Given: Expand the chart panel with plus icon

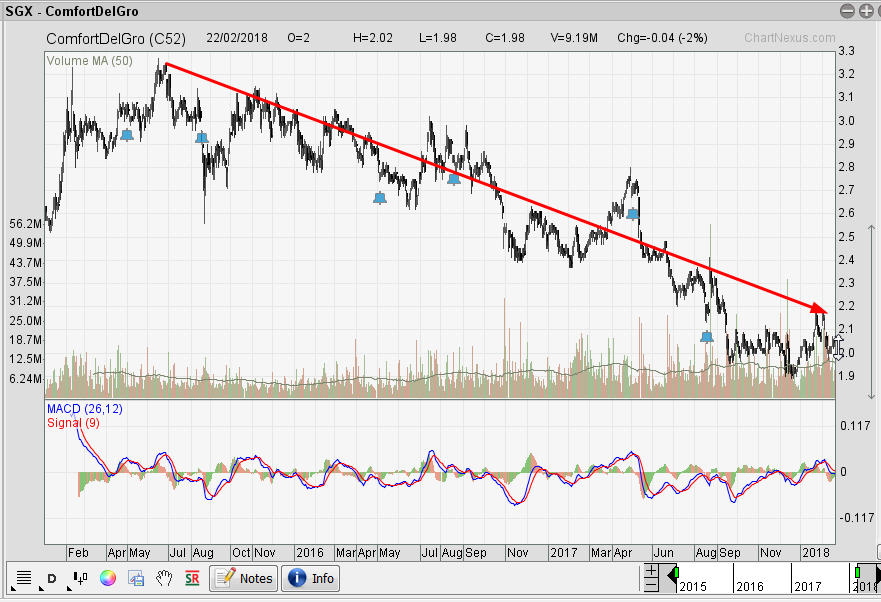Looking at the screenshot, I should click(866, 11).
